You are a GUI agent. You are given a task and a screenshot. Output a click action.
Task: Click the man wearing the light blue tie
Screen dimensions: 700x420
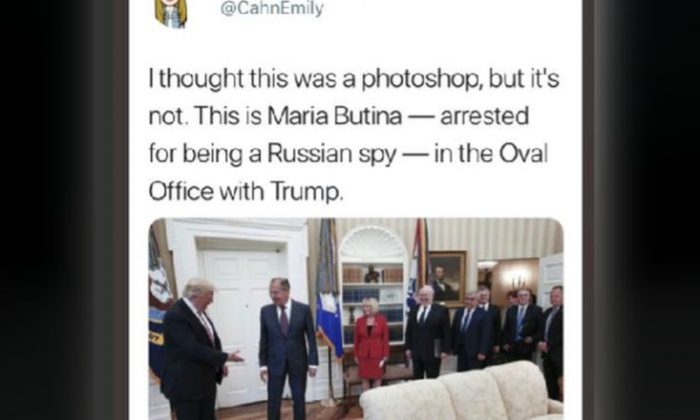click(x=522, y=324)
